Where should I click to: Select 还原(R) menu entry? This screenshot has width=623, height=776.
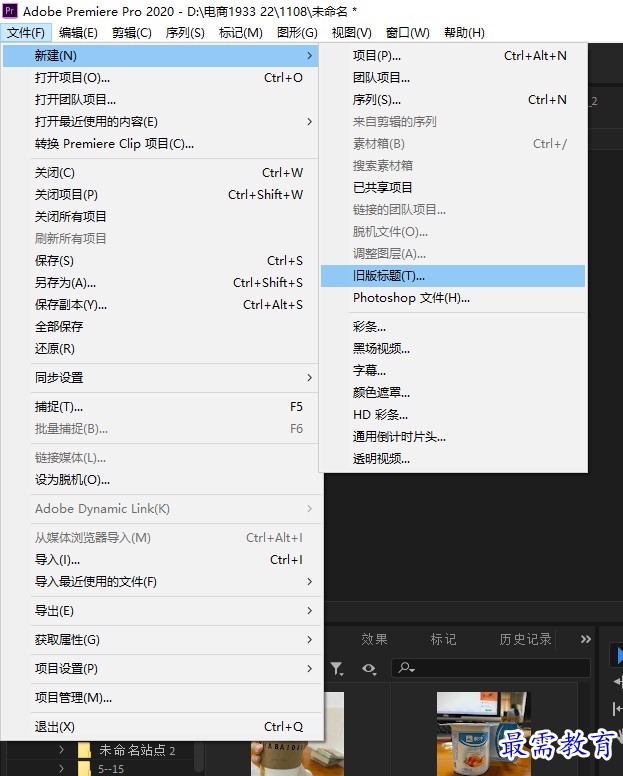coord(160,348)
